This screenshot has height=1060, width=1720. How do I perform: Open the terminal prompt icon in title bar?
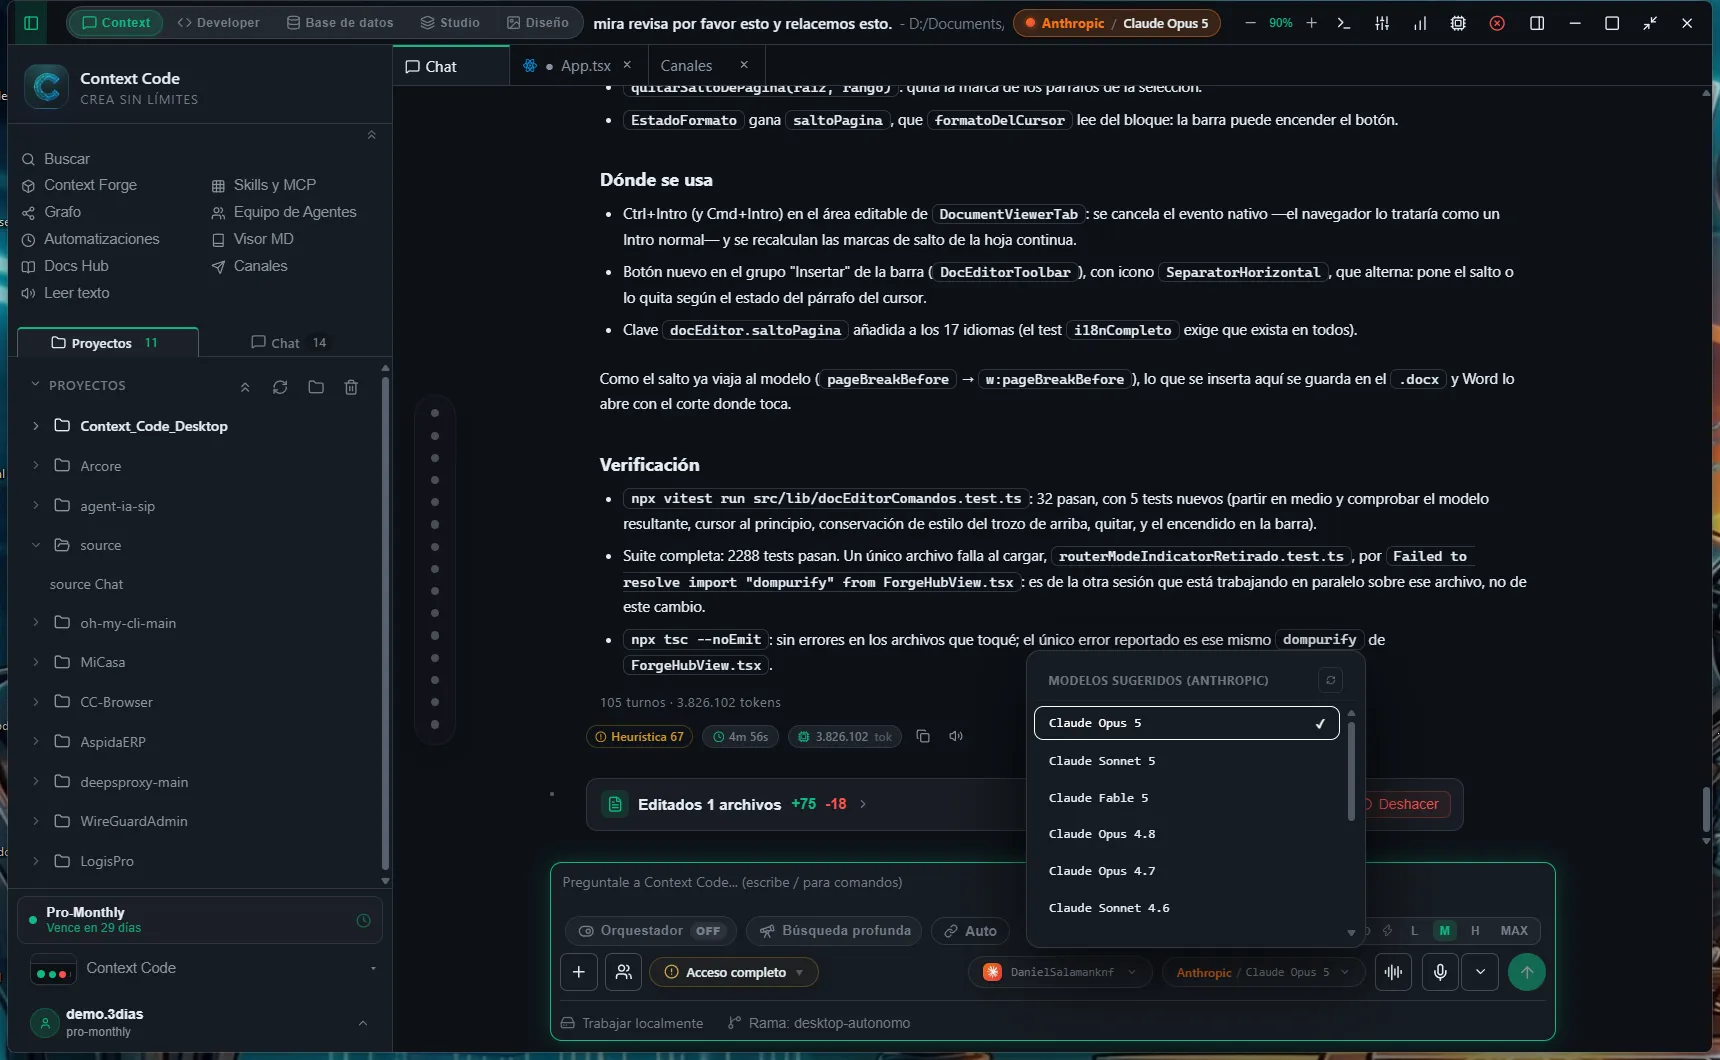1344,23
